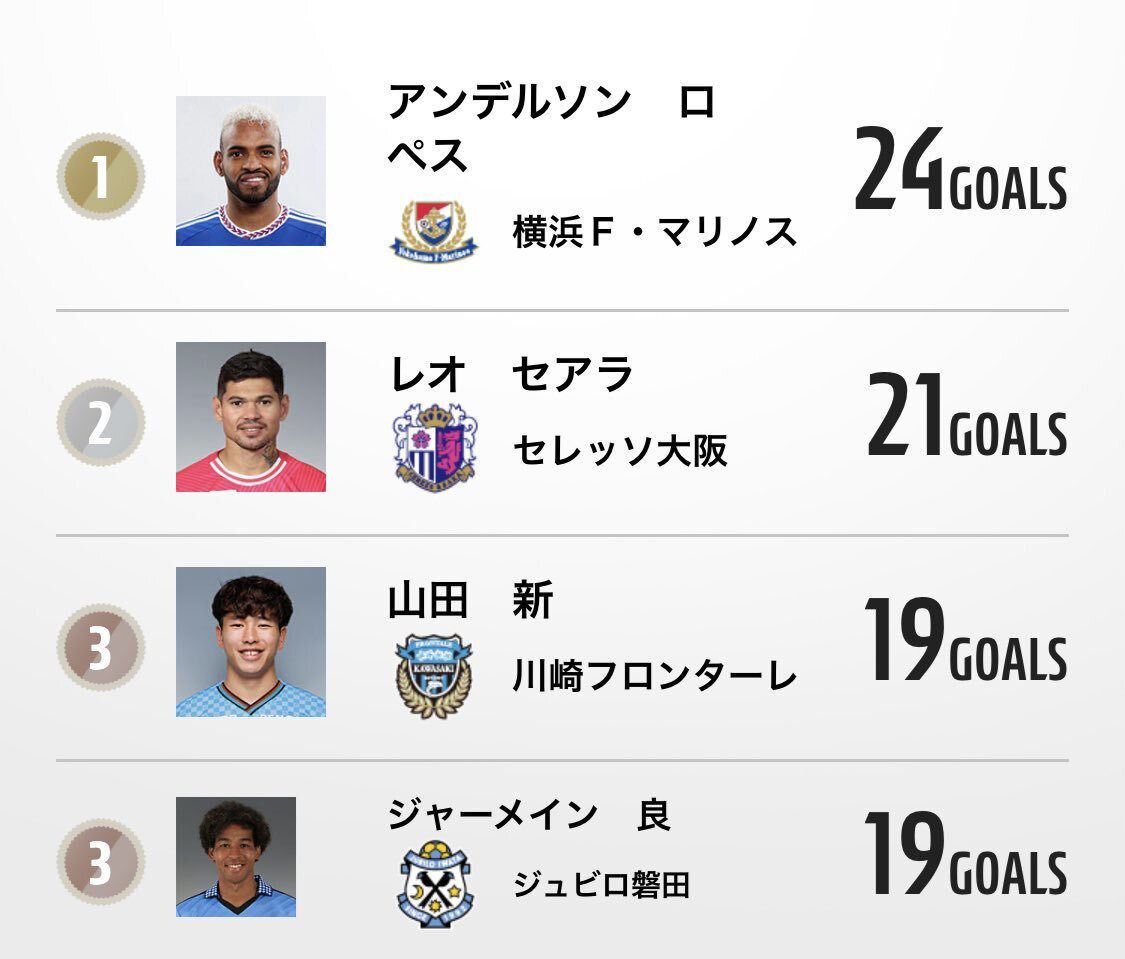
Task: Click the silver rank 2 medal badge
Action: [x=101, y=422]
